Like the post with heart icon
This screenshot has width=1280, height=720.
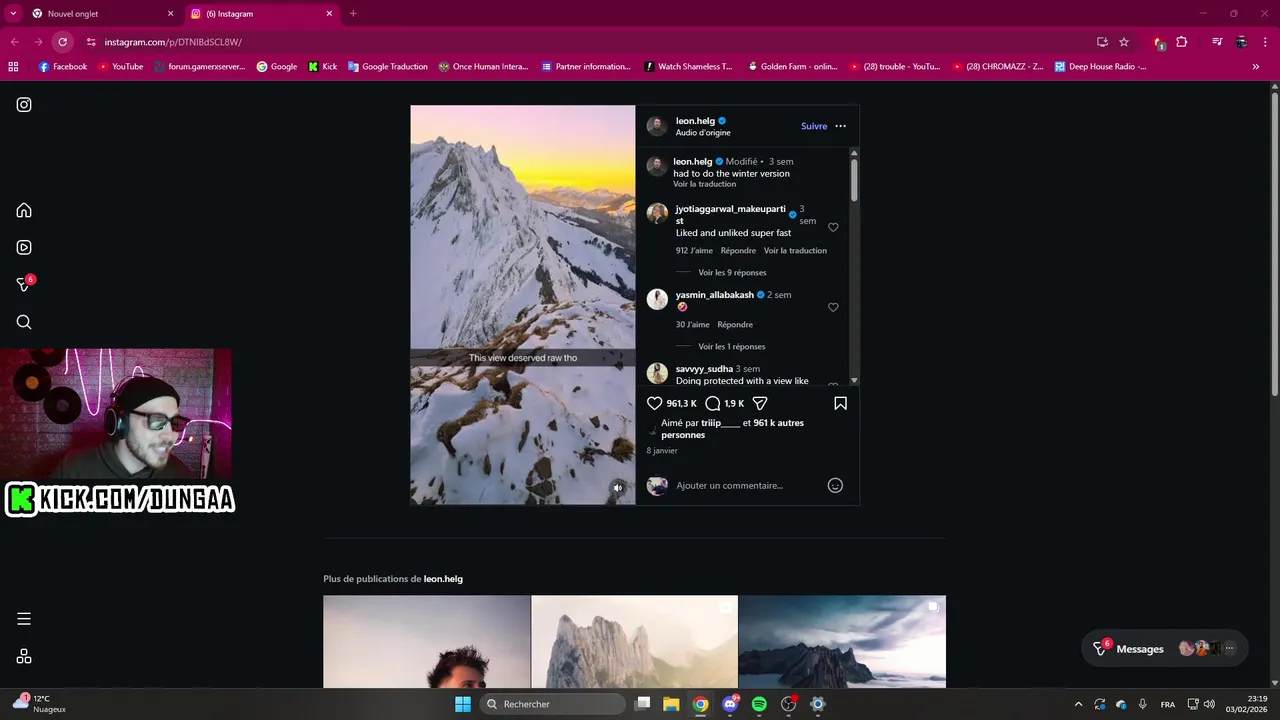[x=655, y=403]
